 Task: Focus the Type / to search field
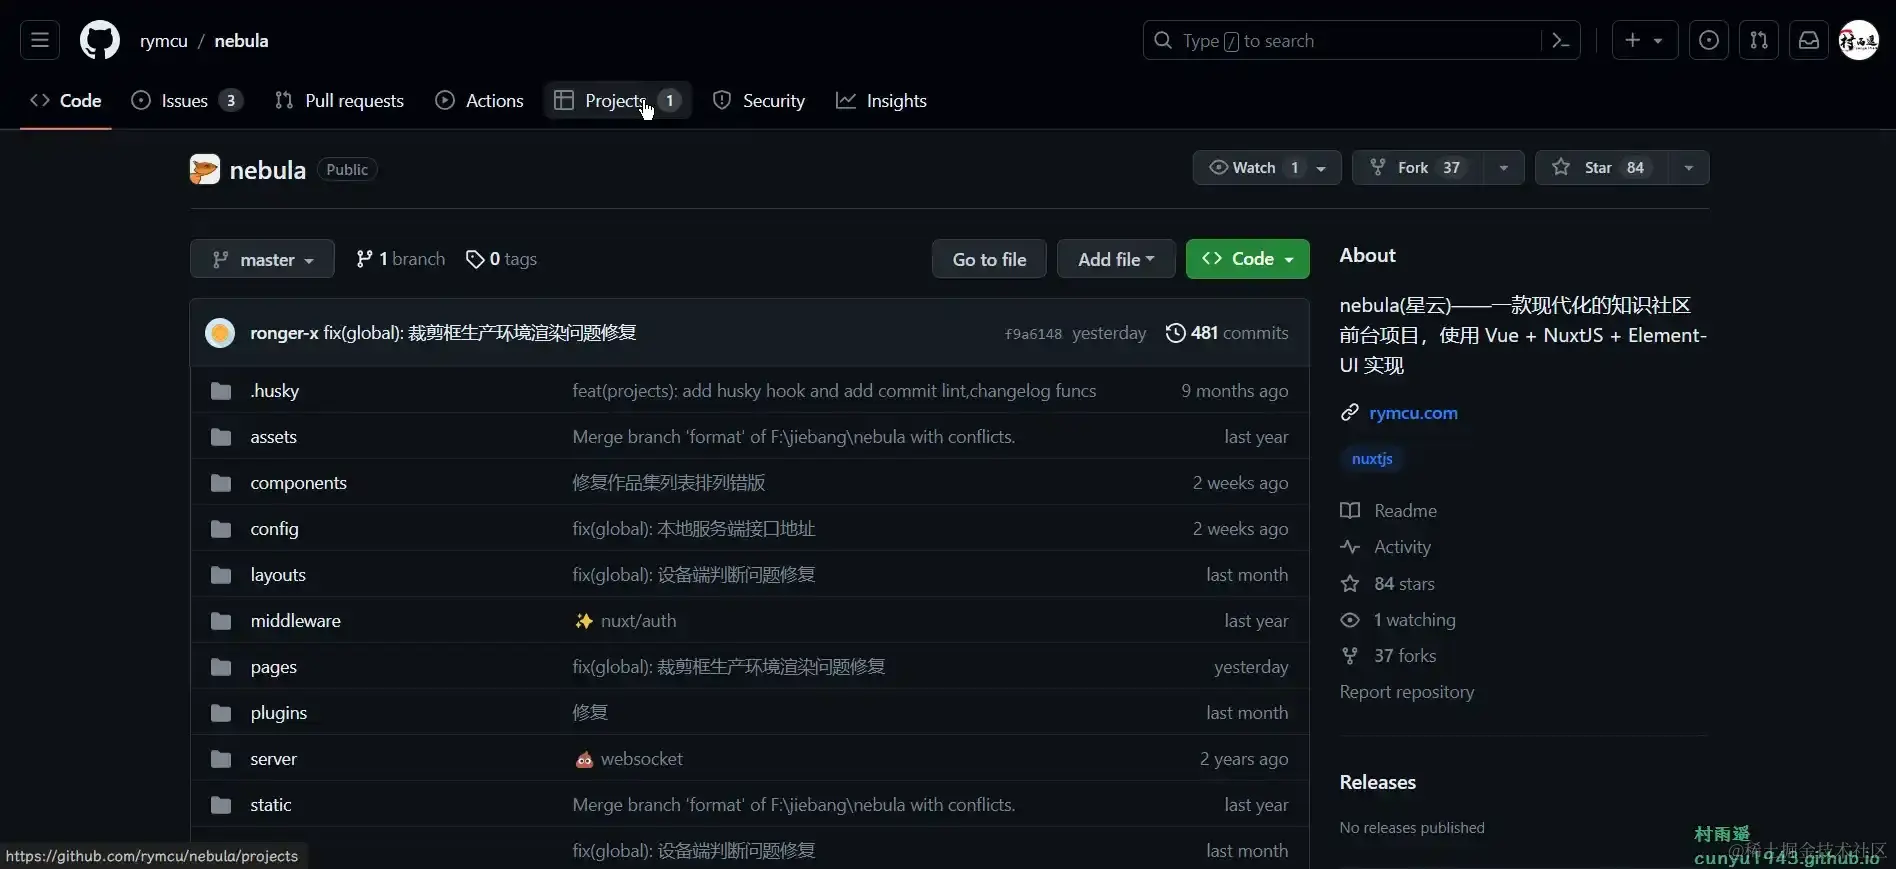[1361, 41]
